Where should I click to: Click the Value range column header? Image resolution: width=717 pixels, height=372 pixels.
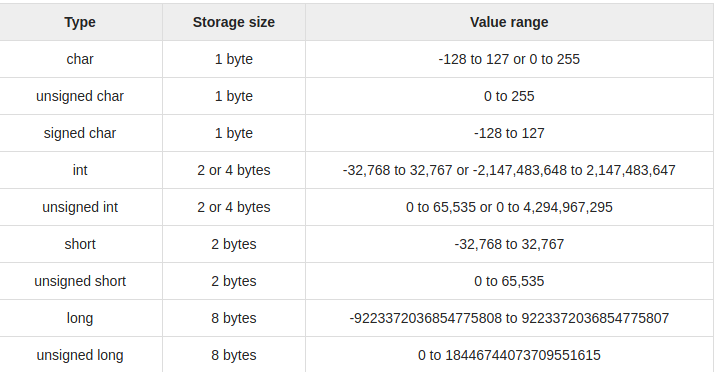[x=509, y=22]
